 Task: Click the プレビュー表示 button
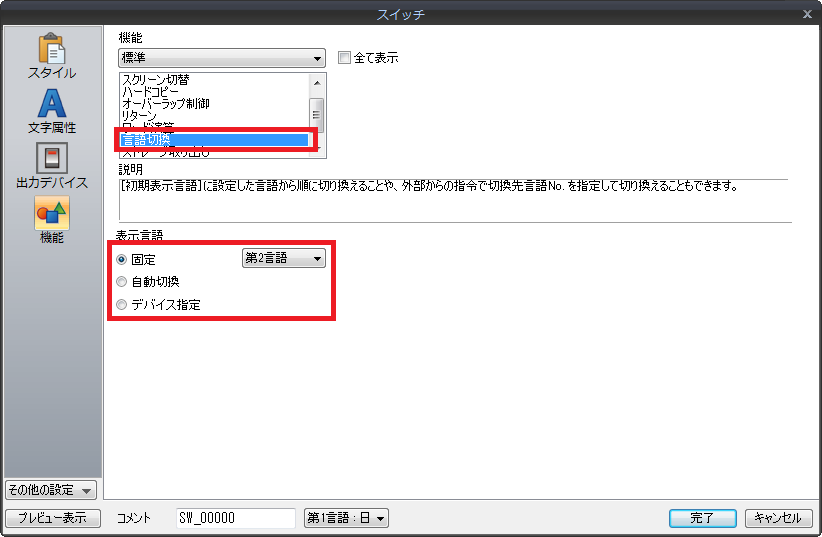point(52,518)
